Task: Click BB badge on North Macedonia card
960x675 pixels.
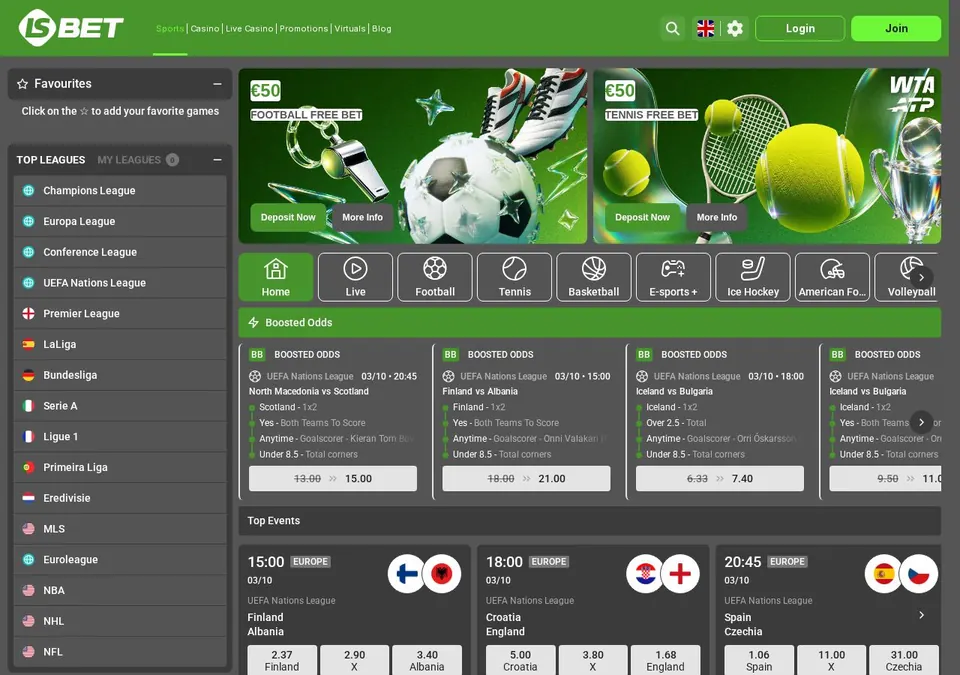Action: (x=257, y=355)
